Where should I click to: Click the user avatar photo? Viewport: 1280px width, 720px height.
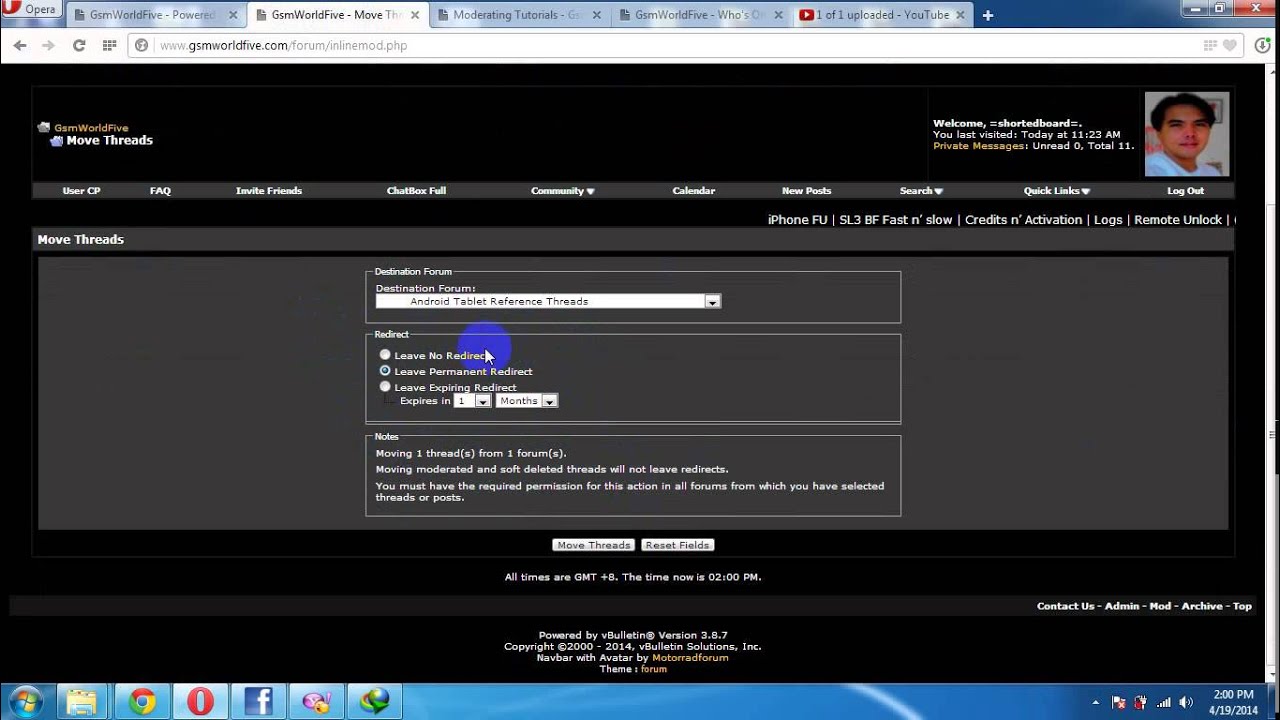coord(1187,134)
